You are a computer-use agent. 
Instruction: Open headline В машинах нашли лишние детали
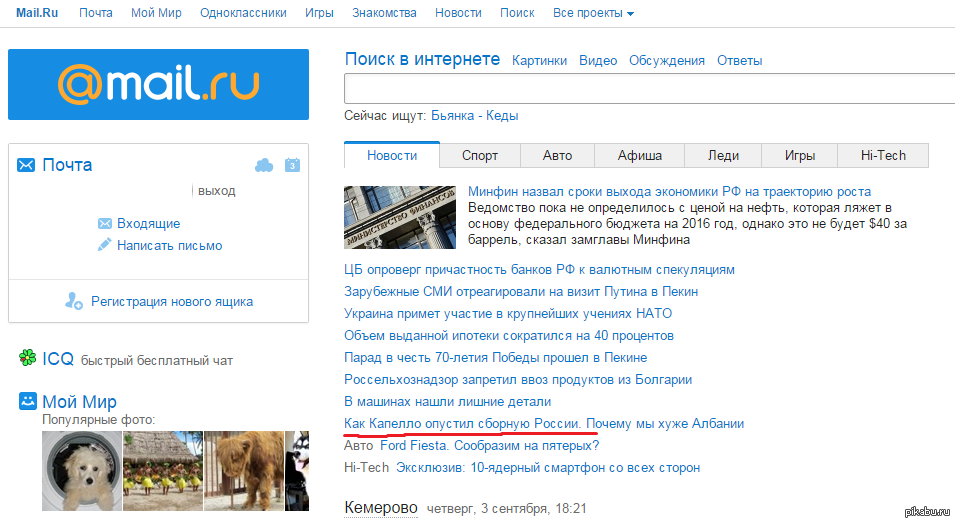click(x=447, y=401)
